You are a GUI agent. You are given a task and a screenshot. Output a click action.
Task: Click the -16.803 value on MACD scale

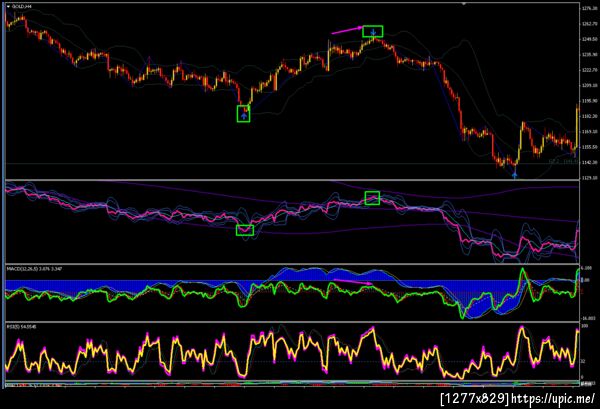[589, 318]
